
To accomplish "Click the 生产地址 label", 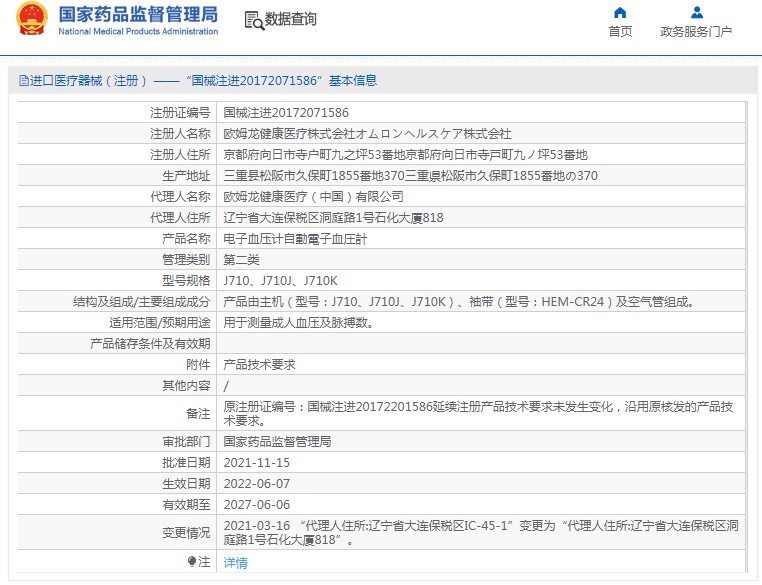I will 186,175.
